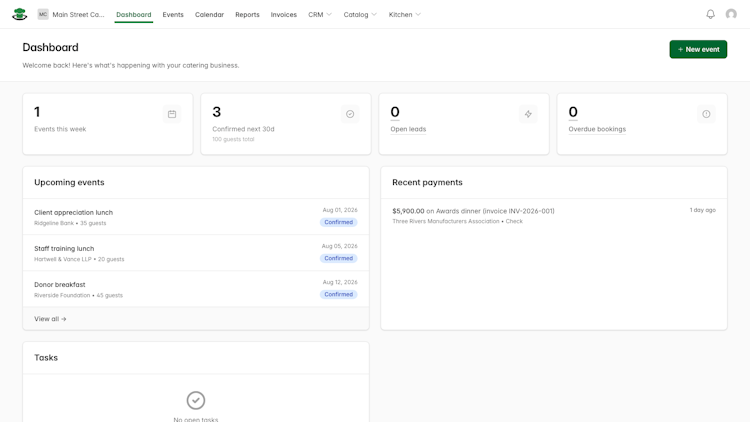Click Ridgeline Bank • 35 guests text

(x=70, y=223)
